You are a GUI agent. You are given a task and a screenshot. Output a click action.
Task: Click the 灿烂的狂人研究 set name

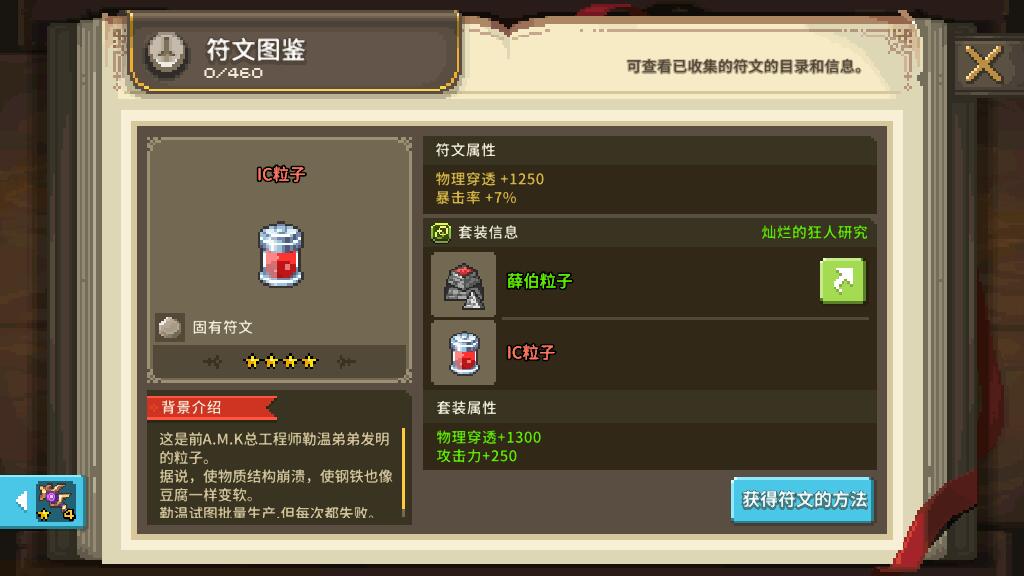tap(814, 232)
